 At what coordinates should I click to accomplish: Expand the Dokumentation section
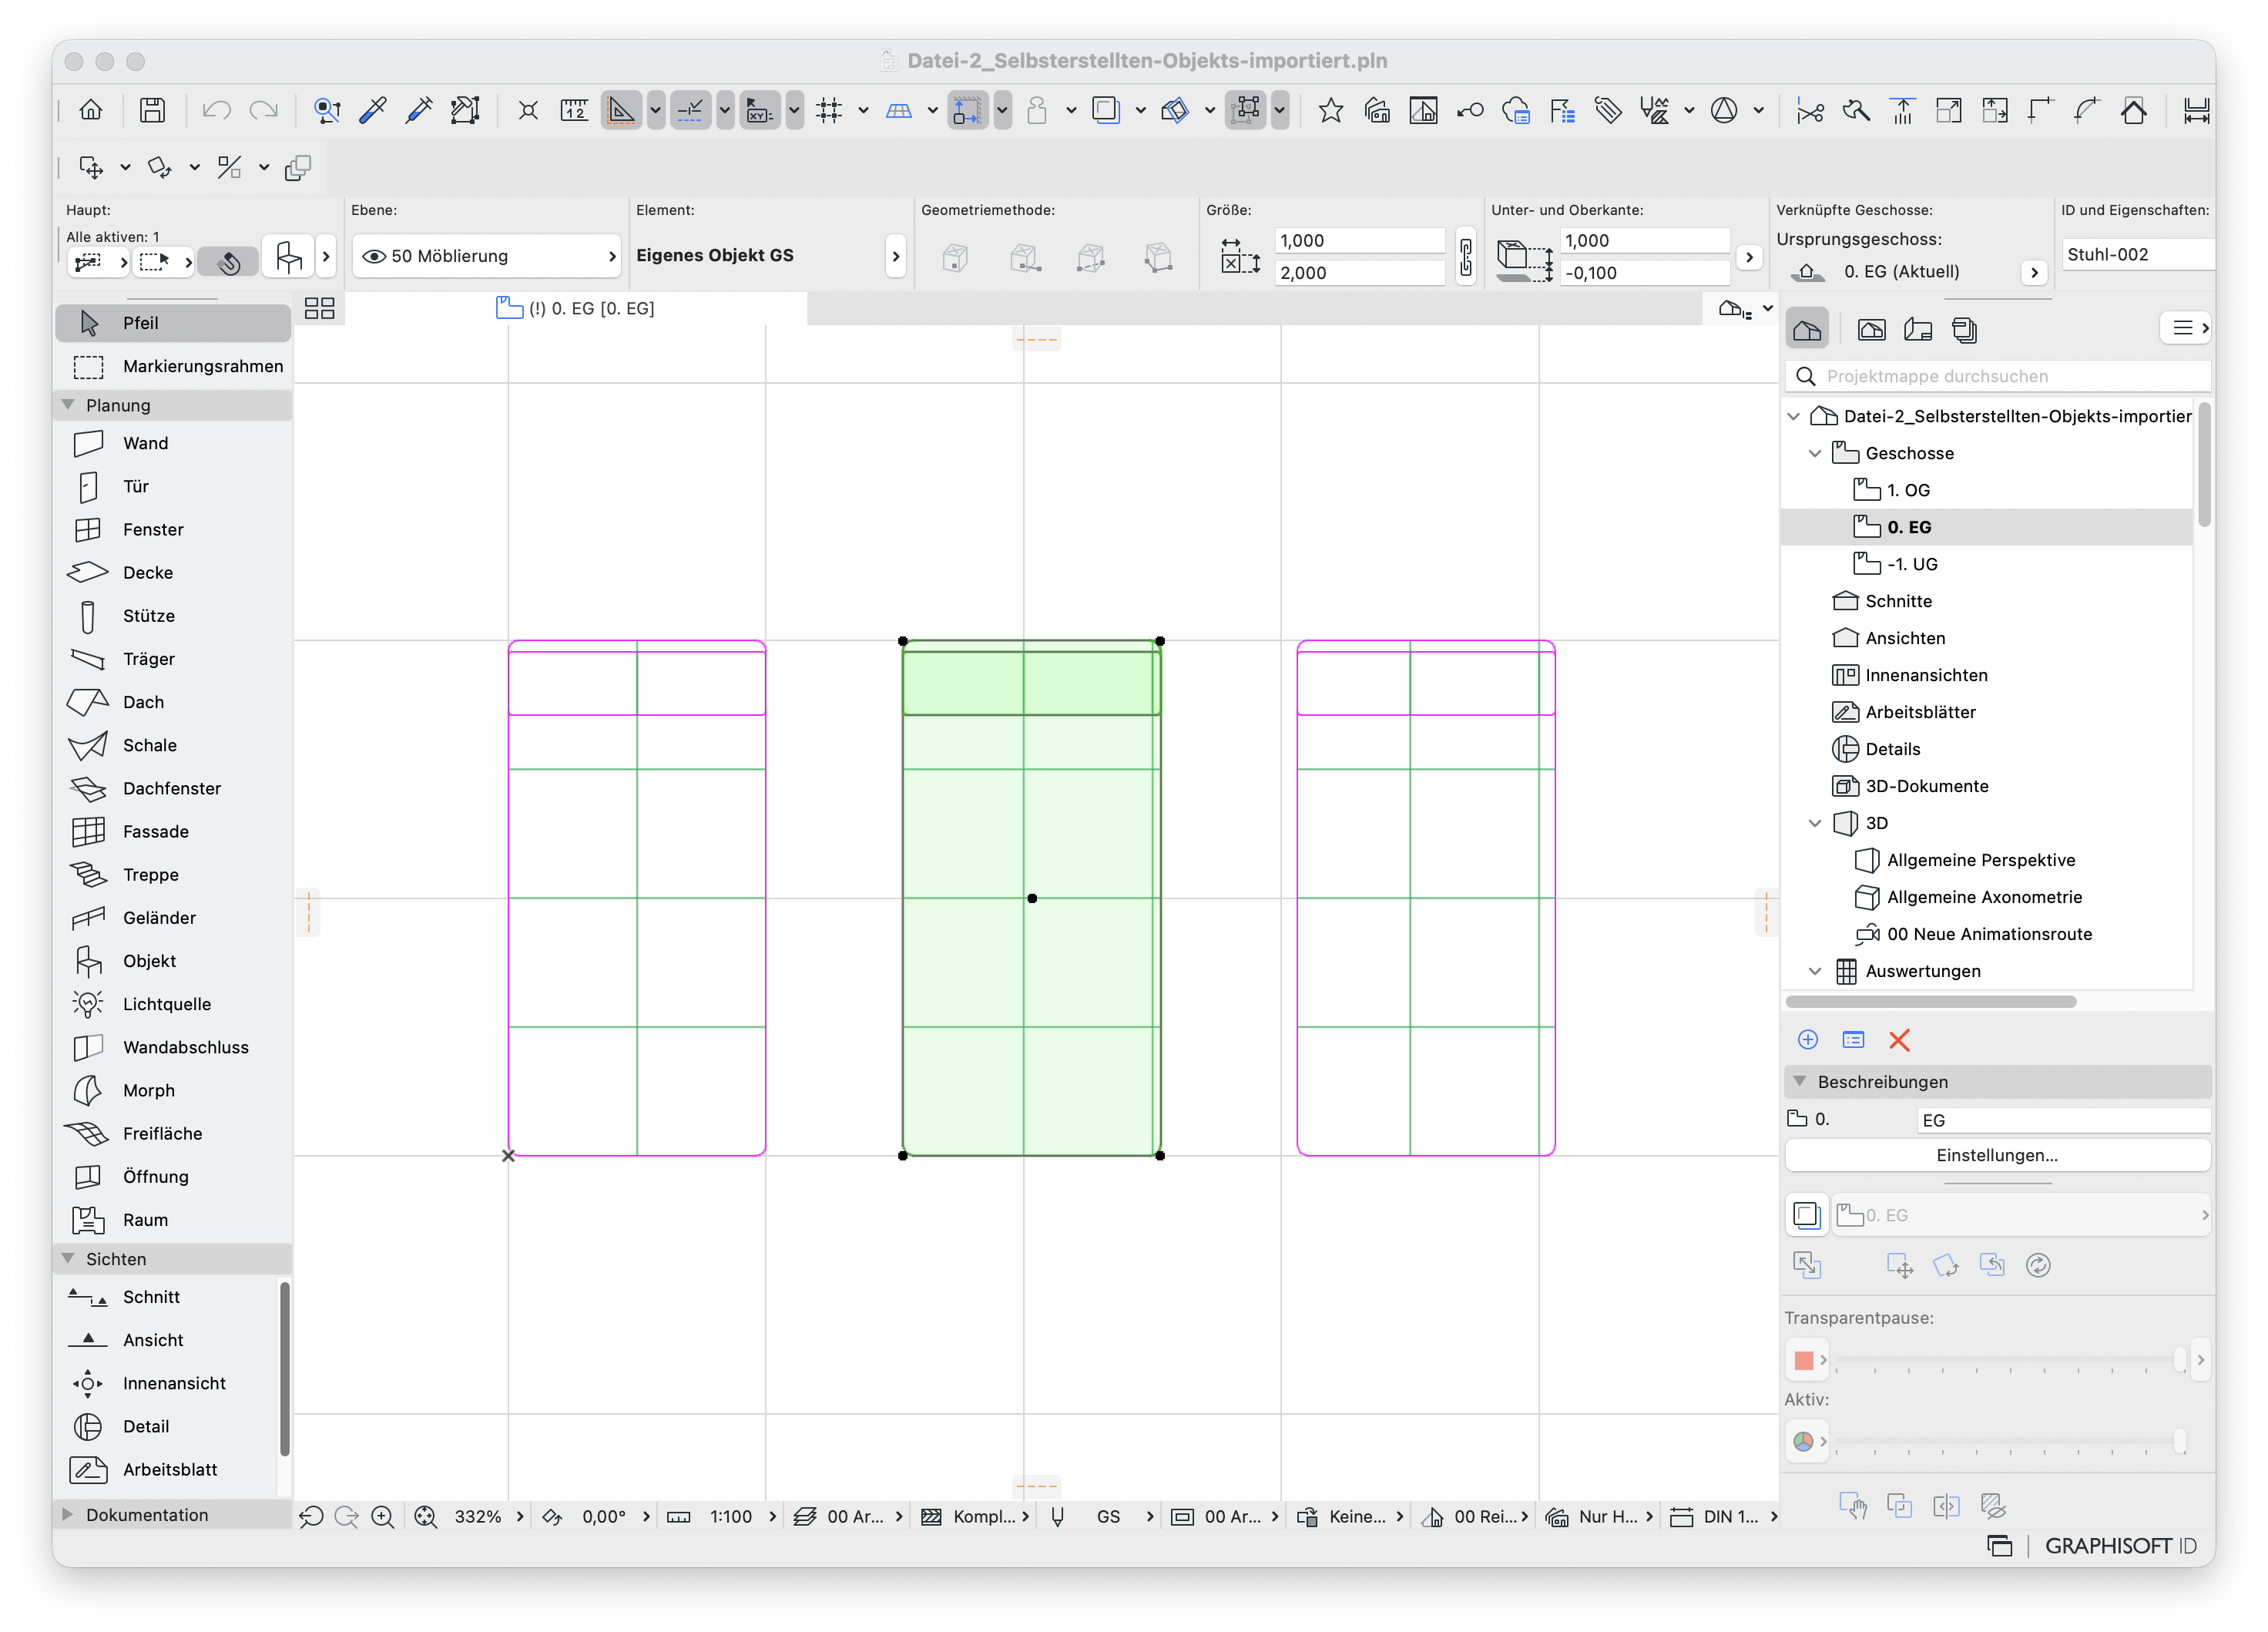point(68,1514)
